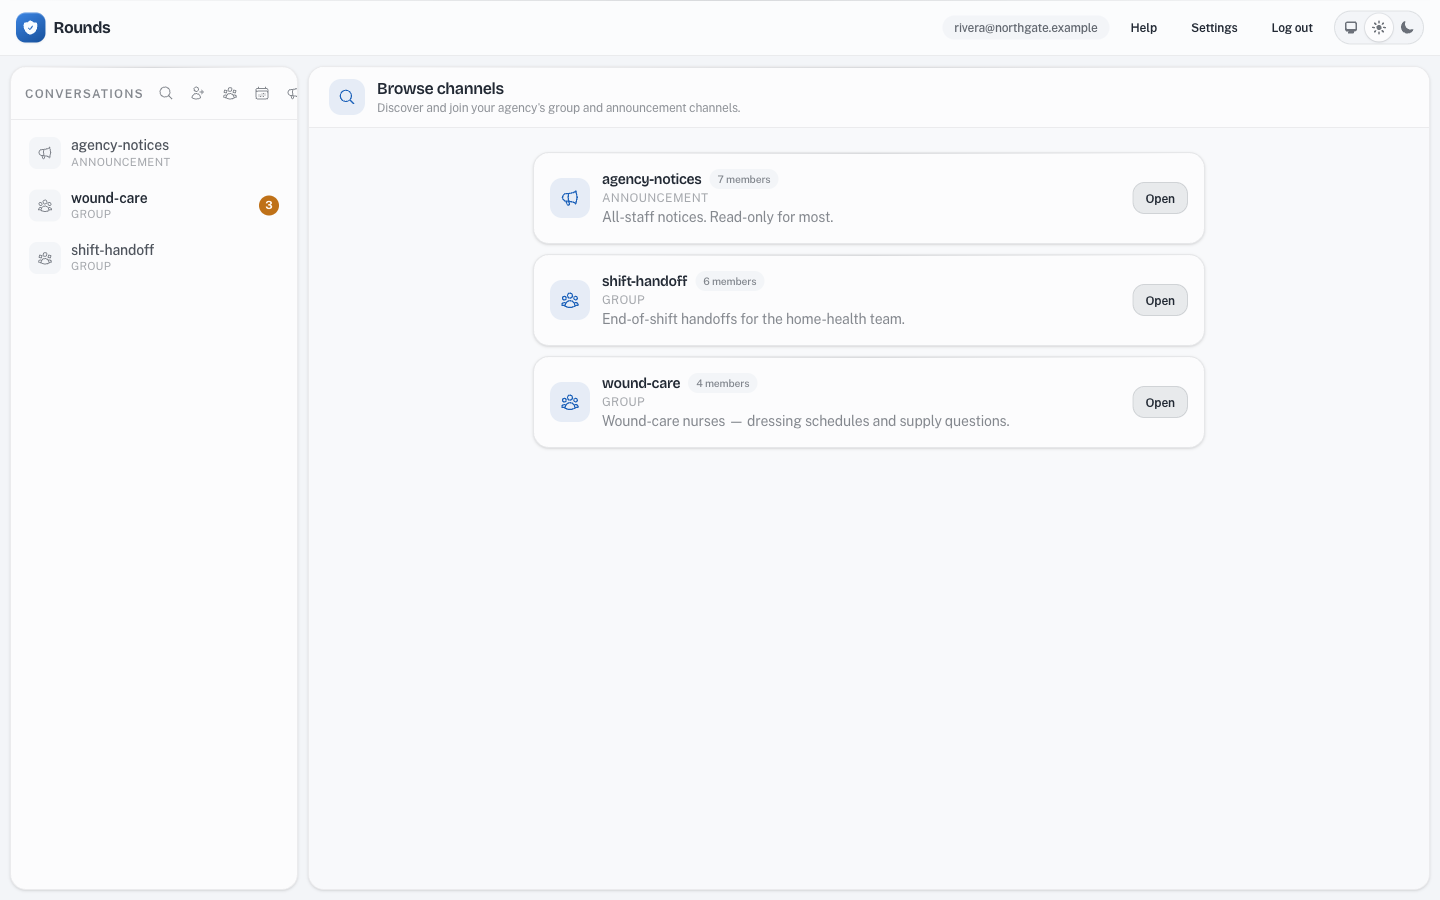1440x900 pixels.
Task: Click the "All-staff notices. Read-only for most." text
Action: coord(717,217)
